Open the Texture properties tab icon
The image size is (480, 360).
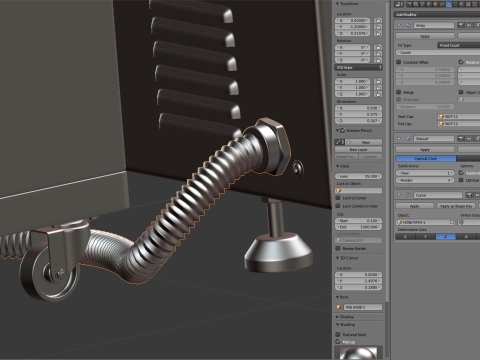point(468,4)
